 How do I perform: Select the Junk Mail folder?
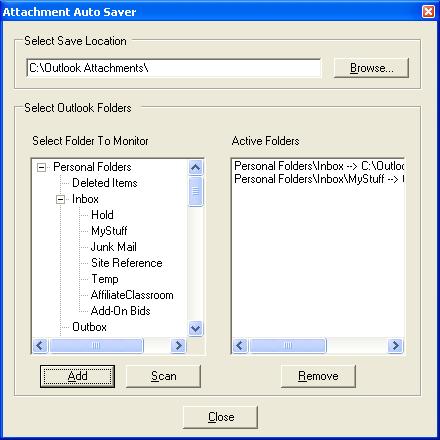[114, 247]
